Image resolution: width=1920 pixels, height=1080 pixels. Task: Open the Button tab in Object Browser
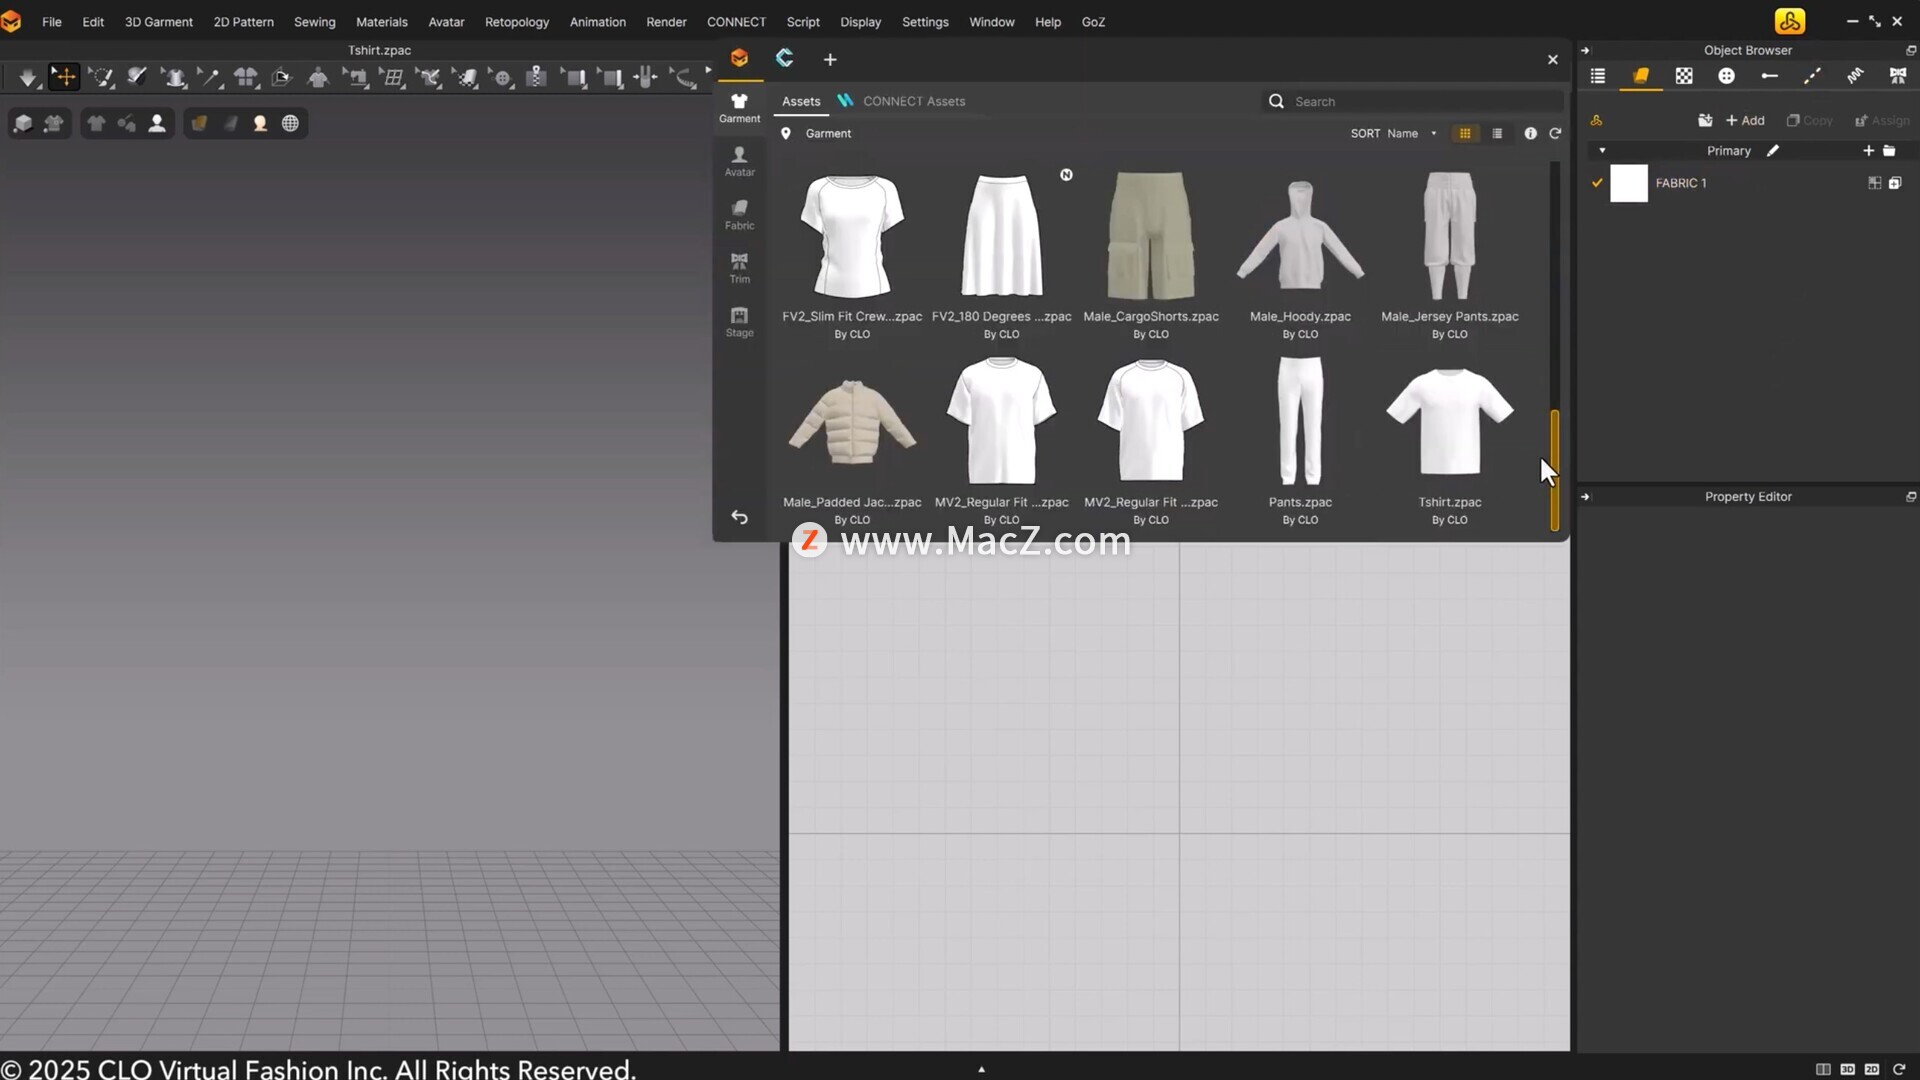[x=1726, y=76]
